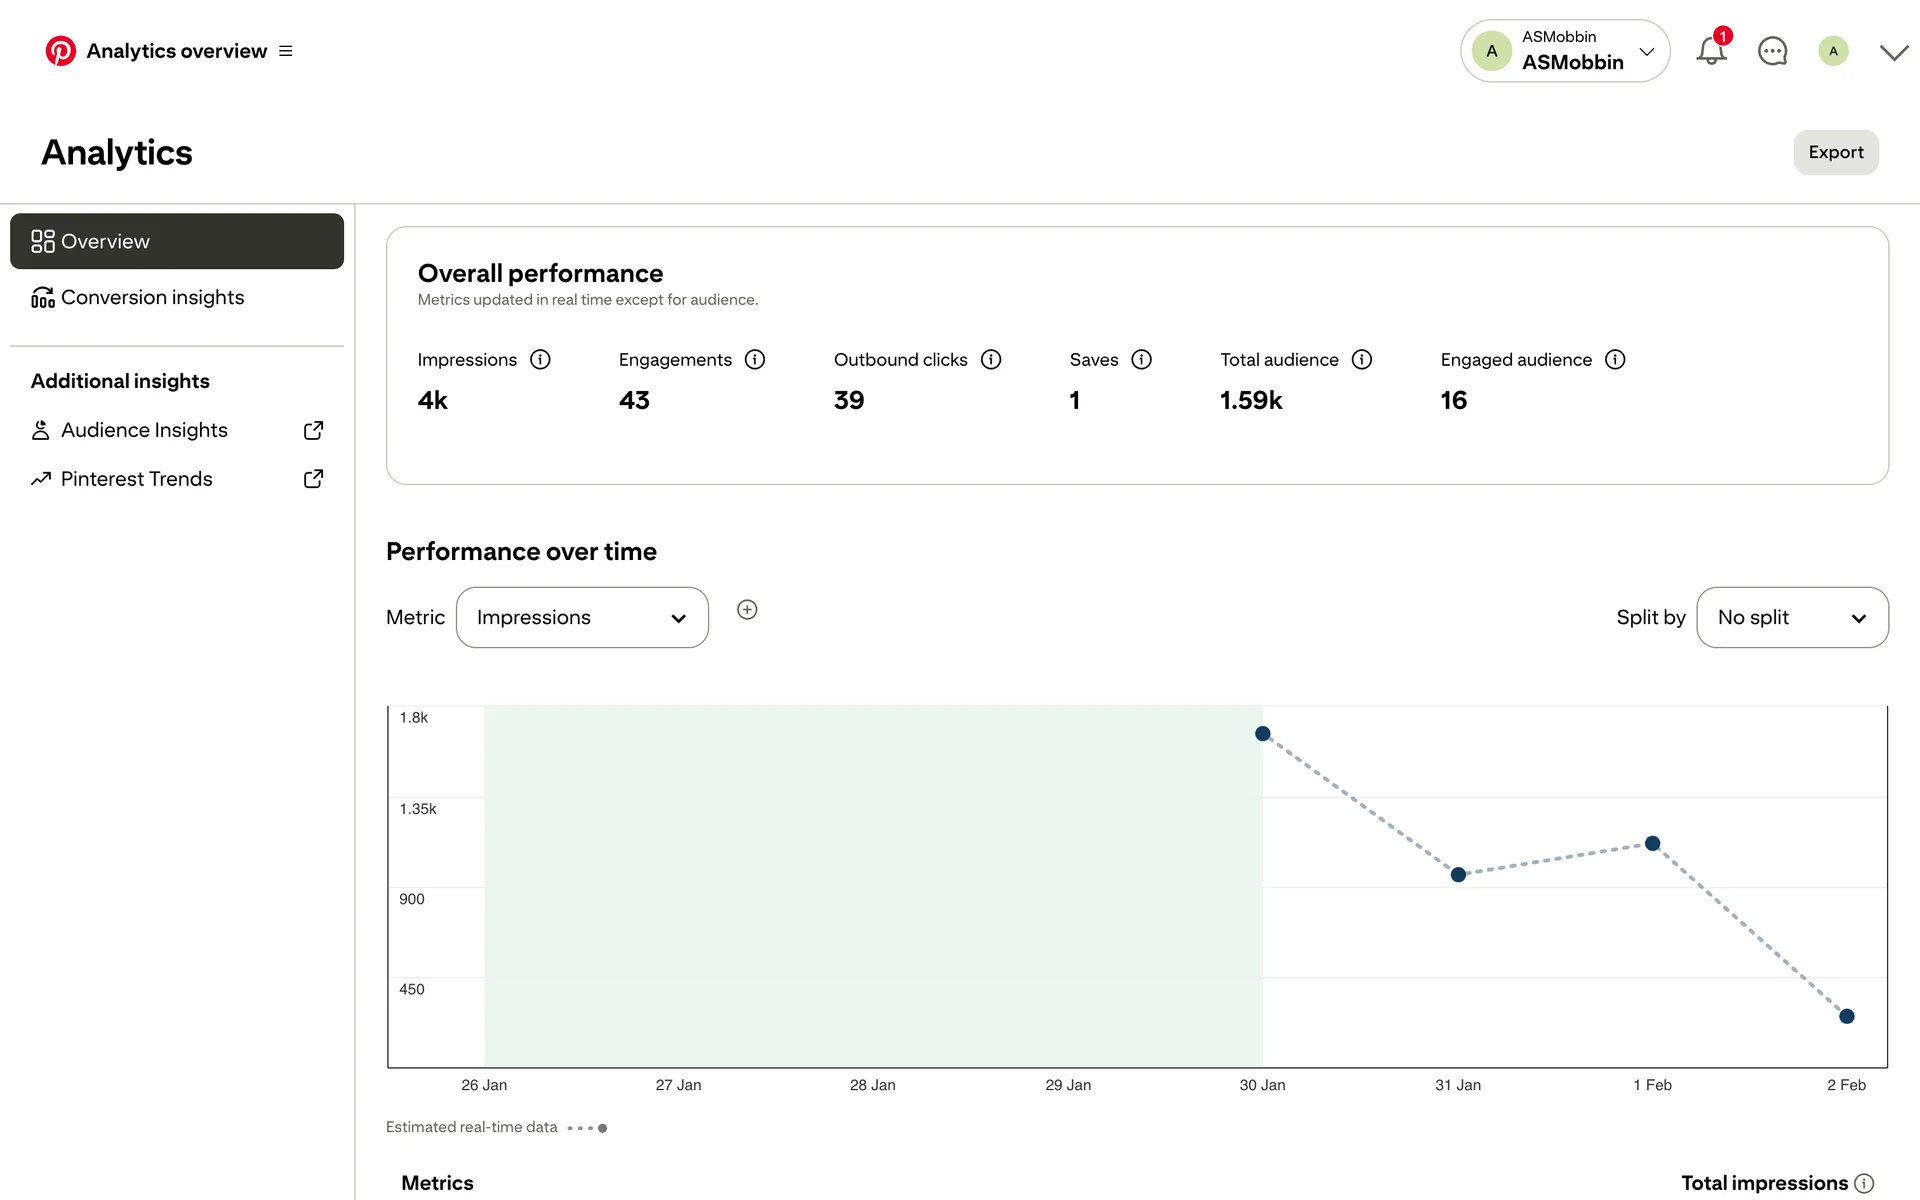Open the Analytics overview hamburger menu
Image resolution: width=1920 pixels, height=1200 pixels.
coord(286,51)
